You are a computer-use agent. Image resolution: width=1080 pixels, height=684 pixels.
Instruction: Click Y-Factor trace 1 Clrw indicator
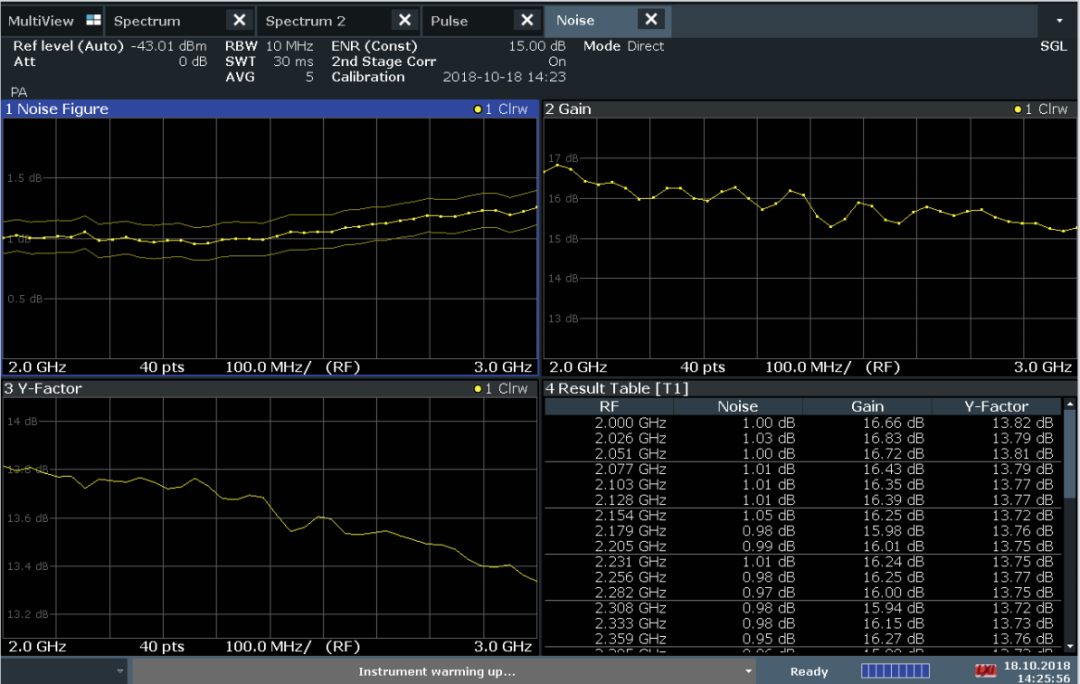click(x=500, y=388)
